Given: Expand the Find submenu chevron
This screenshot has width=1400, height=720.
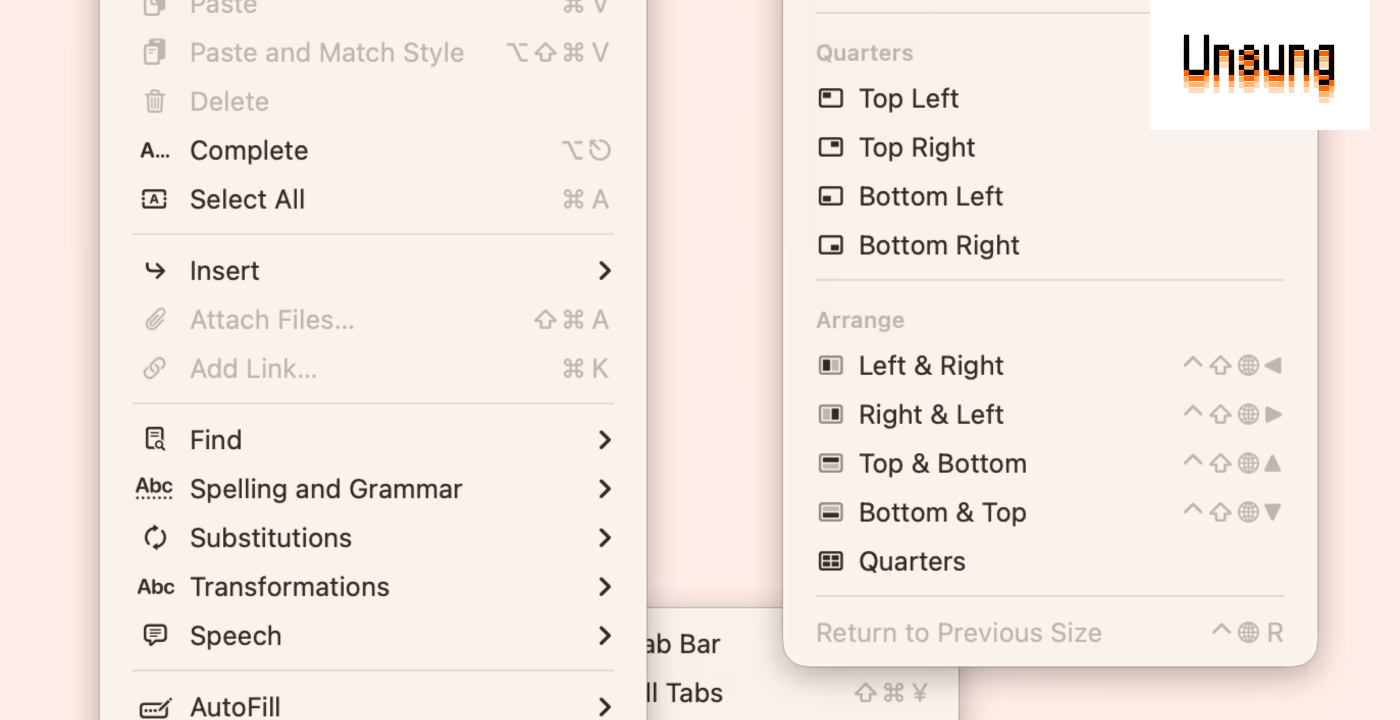Looking at the screenshot, I should tap(604, 440).
